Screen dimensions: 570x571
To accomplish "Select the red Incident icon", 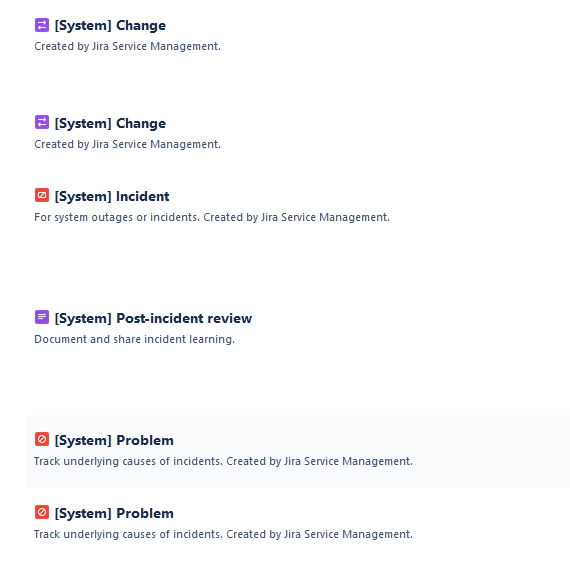I will (42, 195).
